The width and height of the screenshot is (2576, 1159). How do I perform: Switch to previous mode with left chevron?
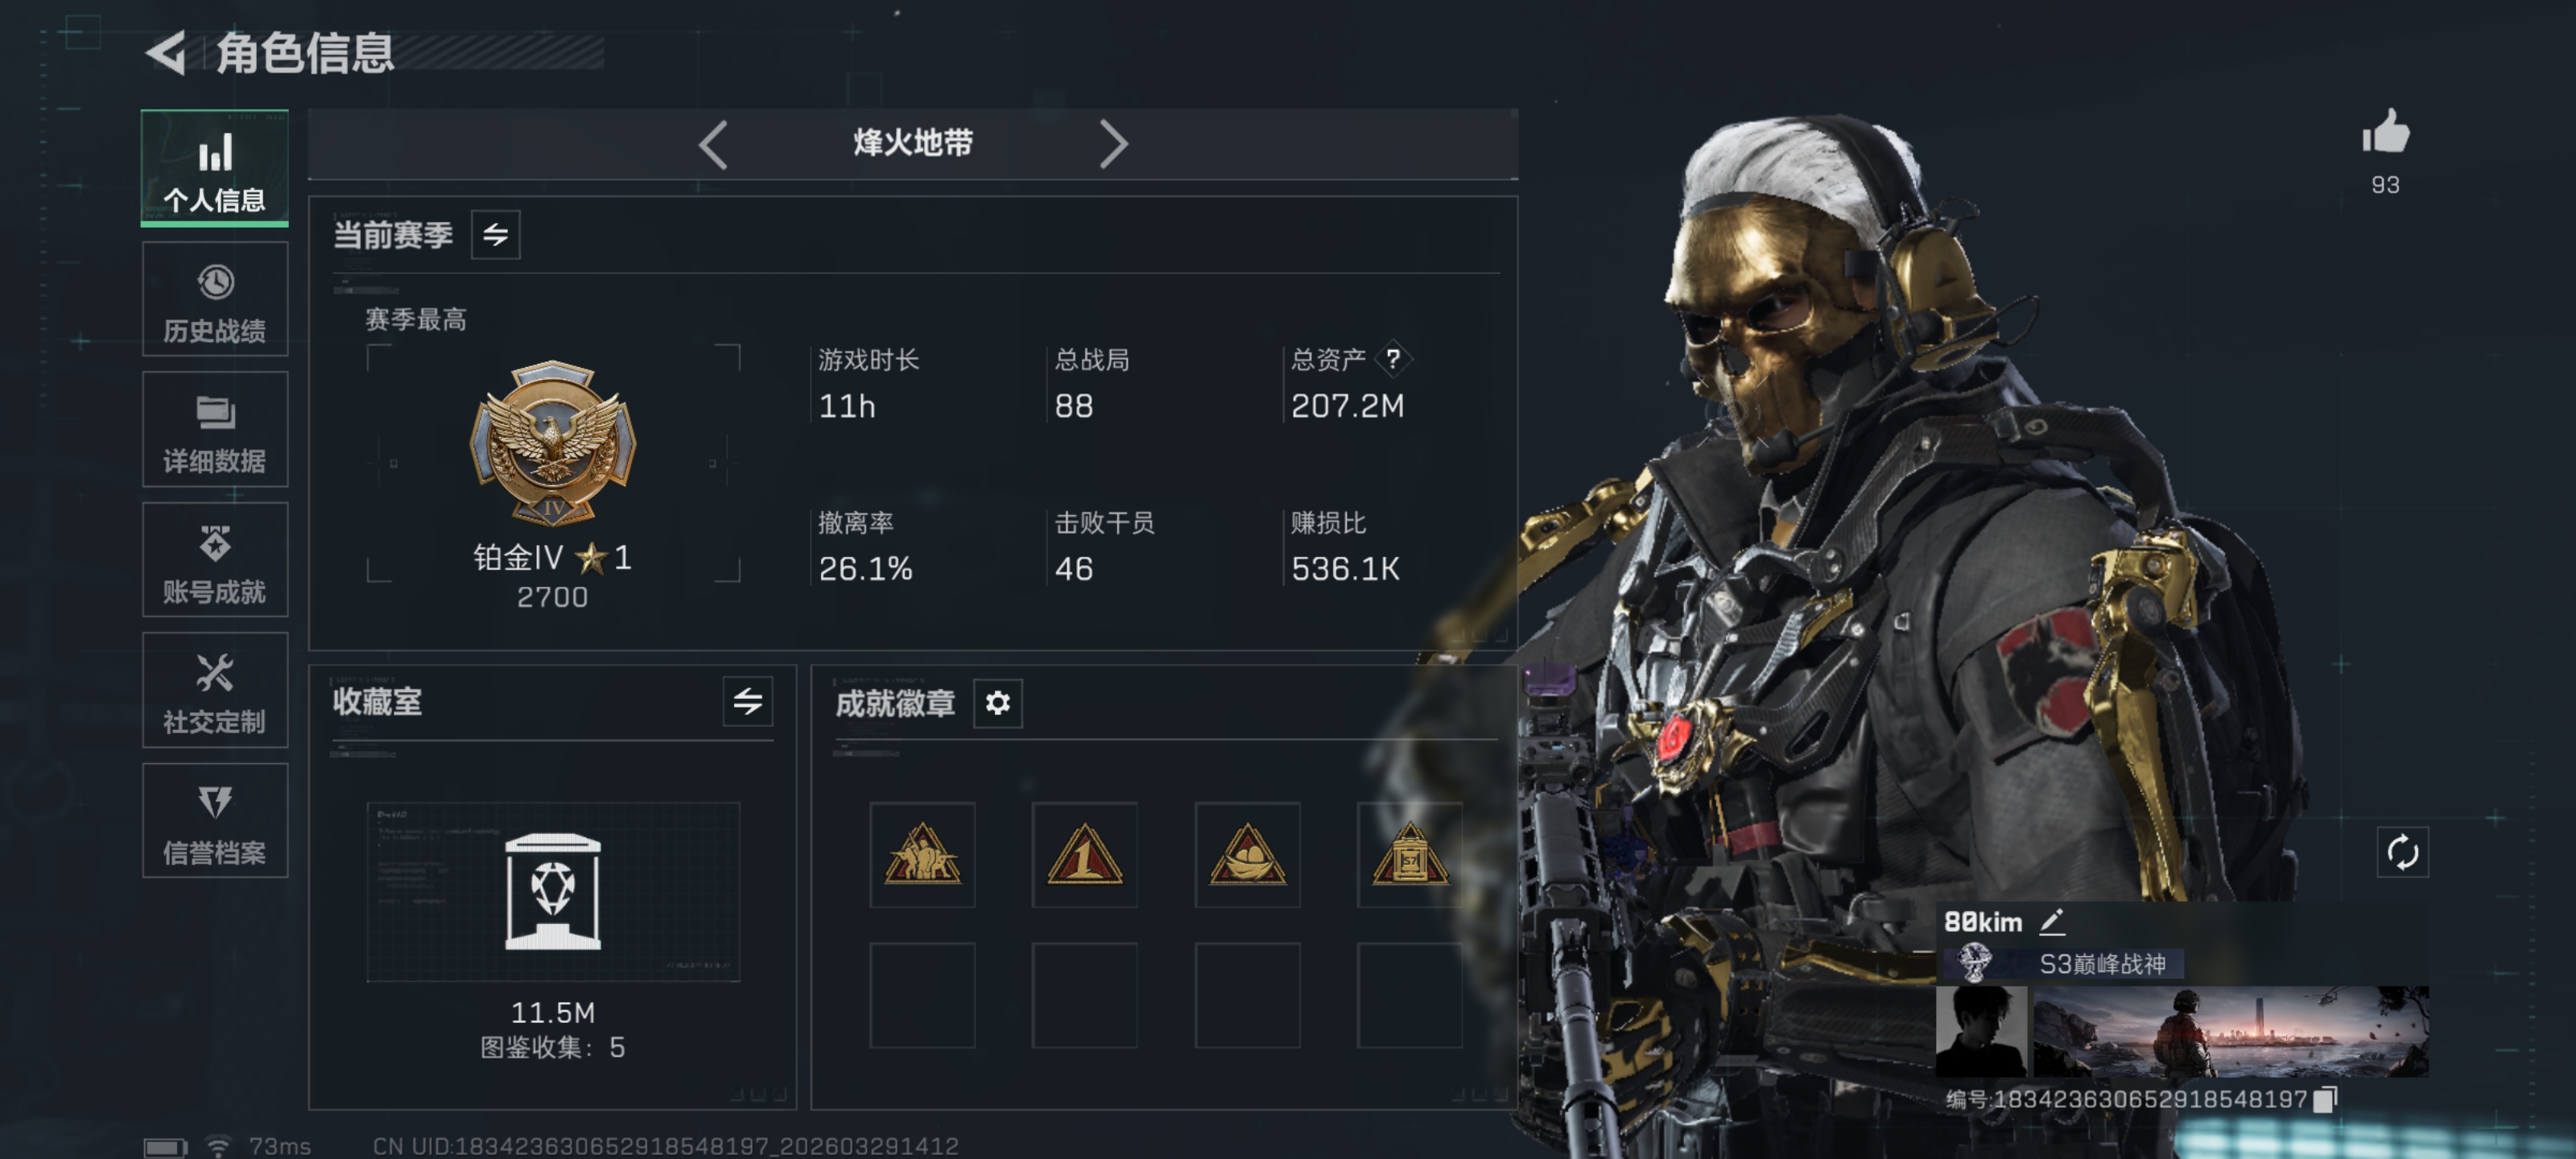(713, 145)
